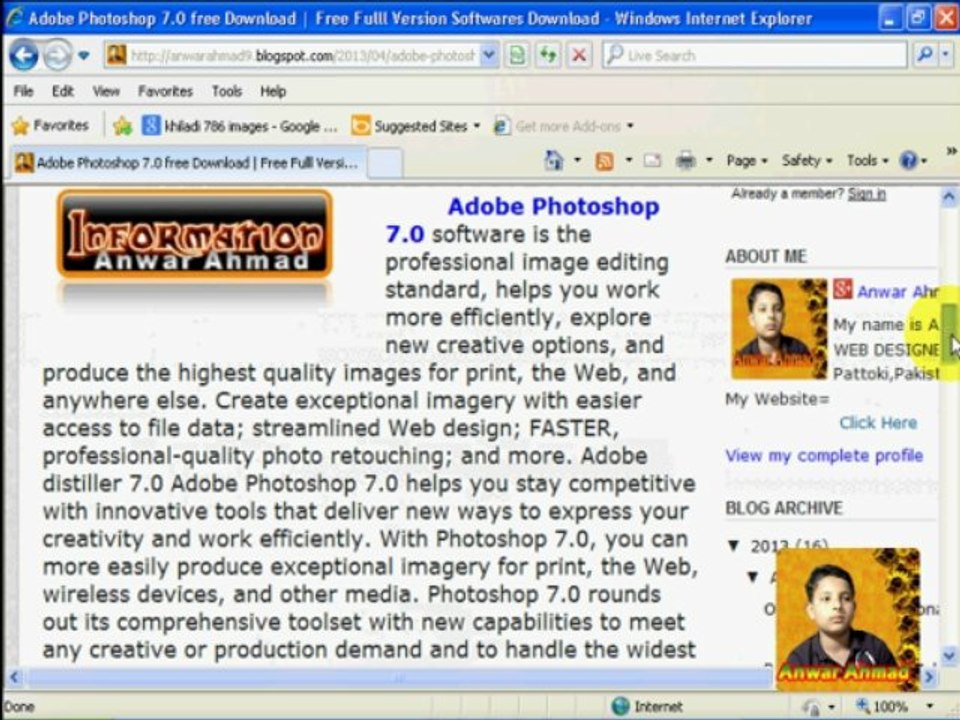Print the page with printer icon
Viewport: 960px width, 720px height.
coord(686,161)
